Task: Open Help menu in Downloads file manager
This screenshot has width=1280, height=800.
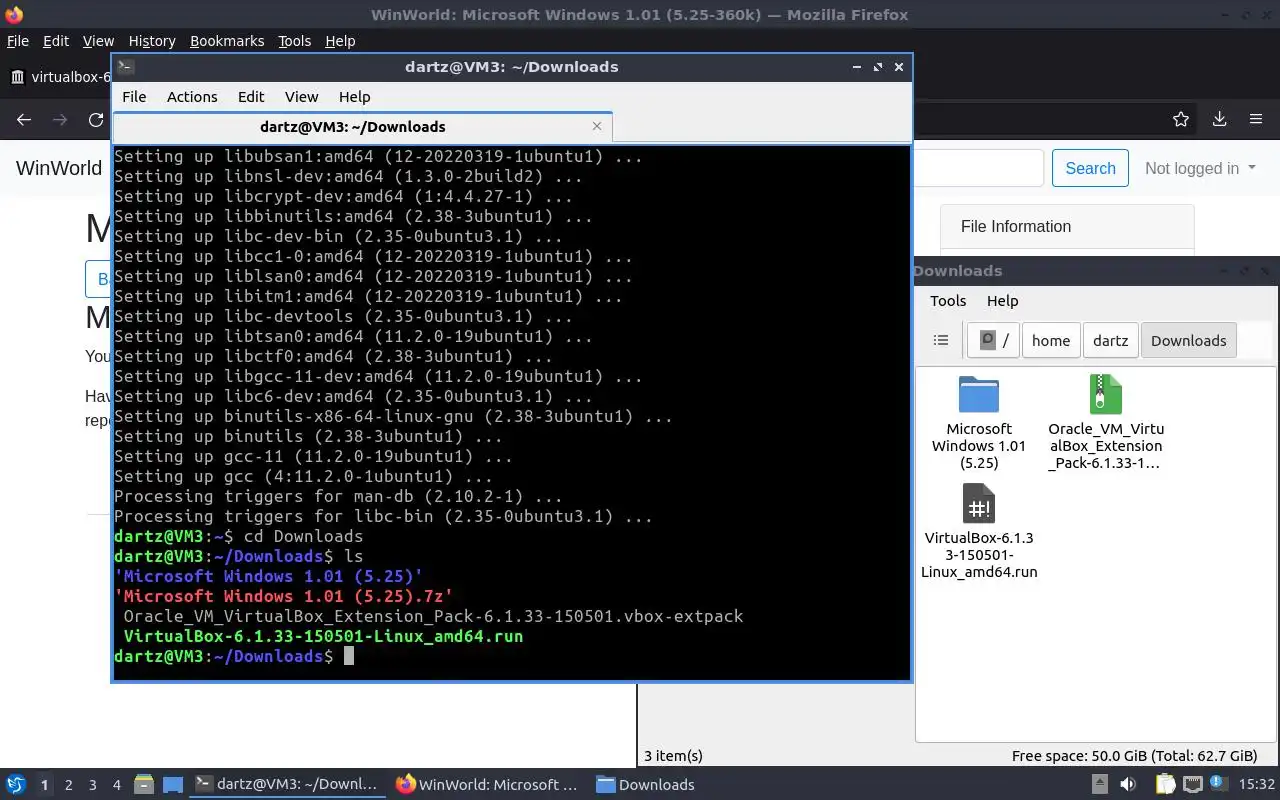Action: point(1002,301)
